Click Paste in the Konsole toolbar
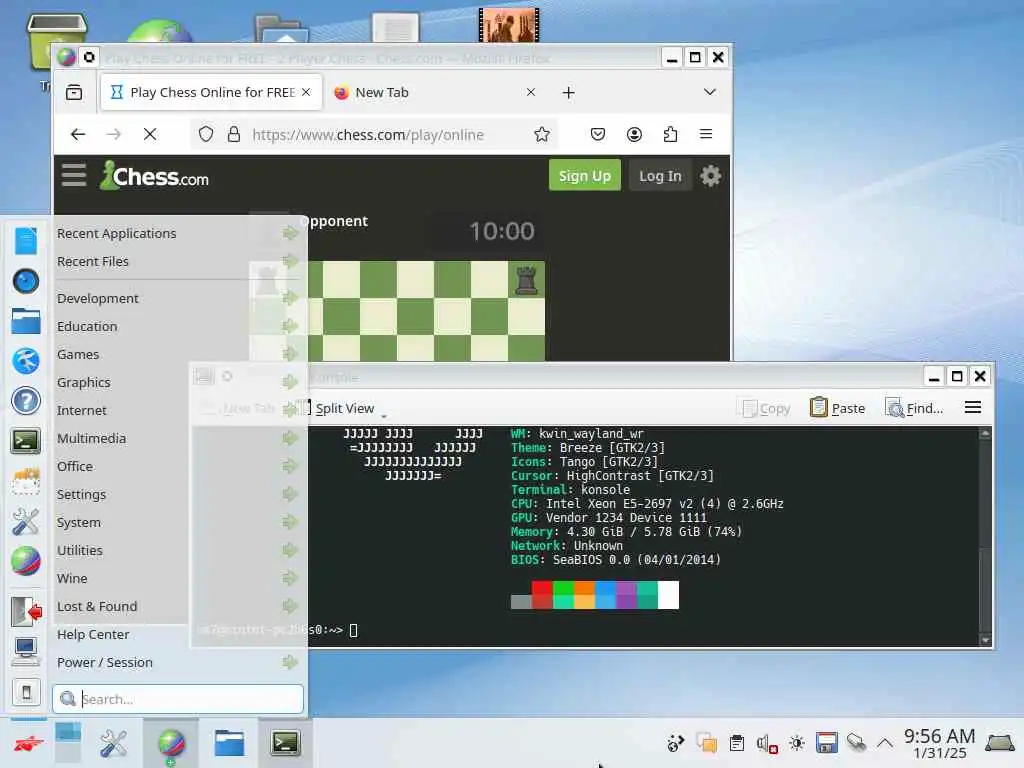 [838, 408]
